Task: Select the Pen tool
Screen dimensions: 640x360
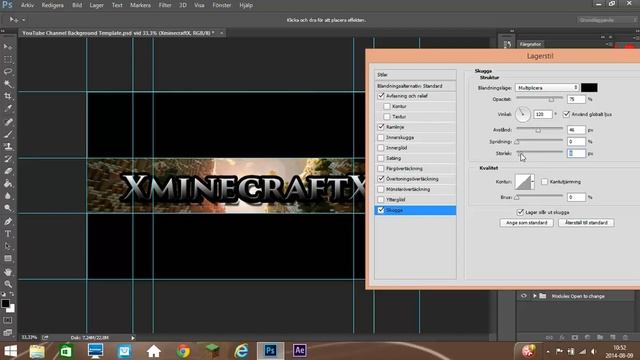Action: [x=8, y=221]
